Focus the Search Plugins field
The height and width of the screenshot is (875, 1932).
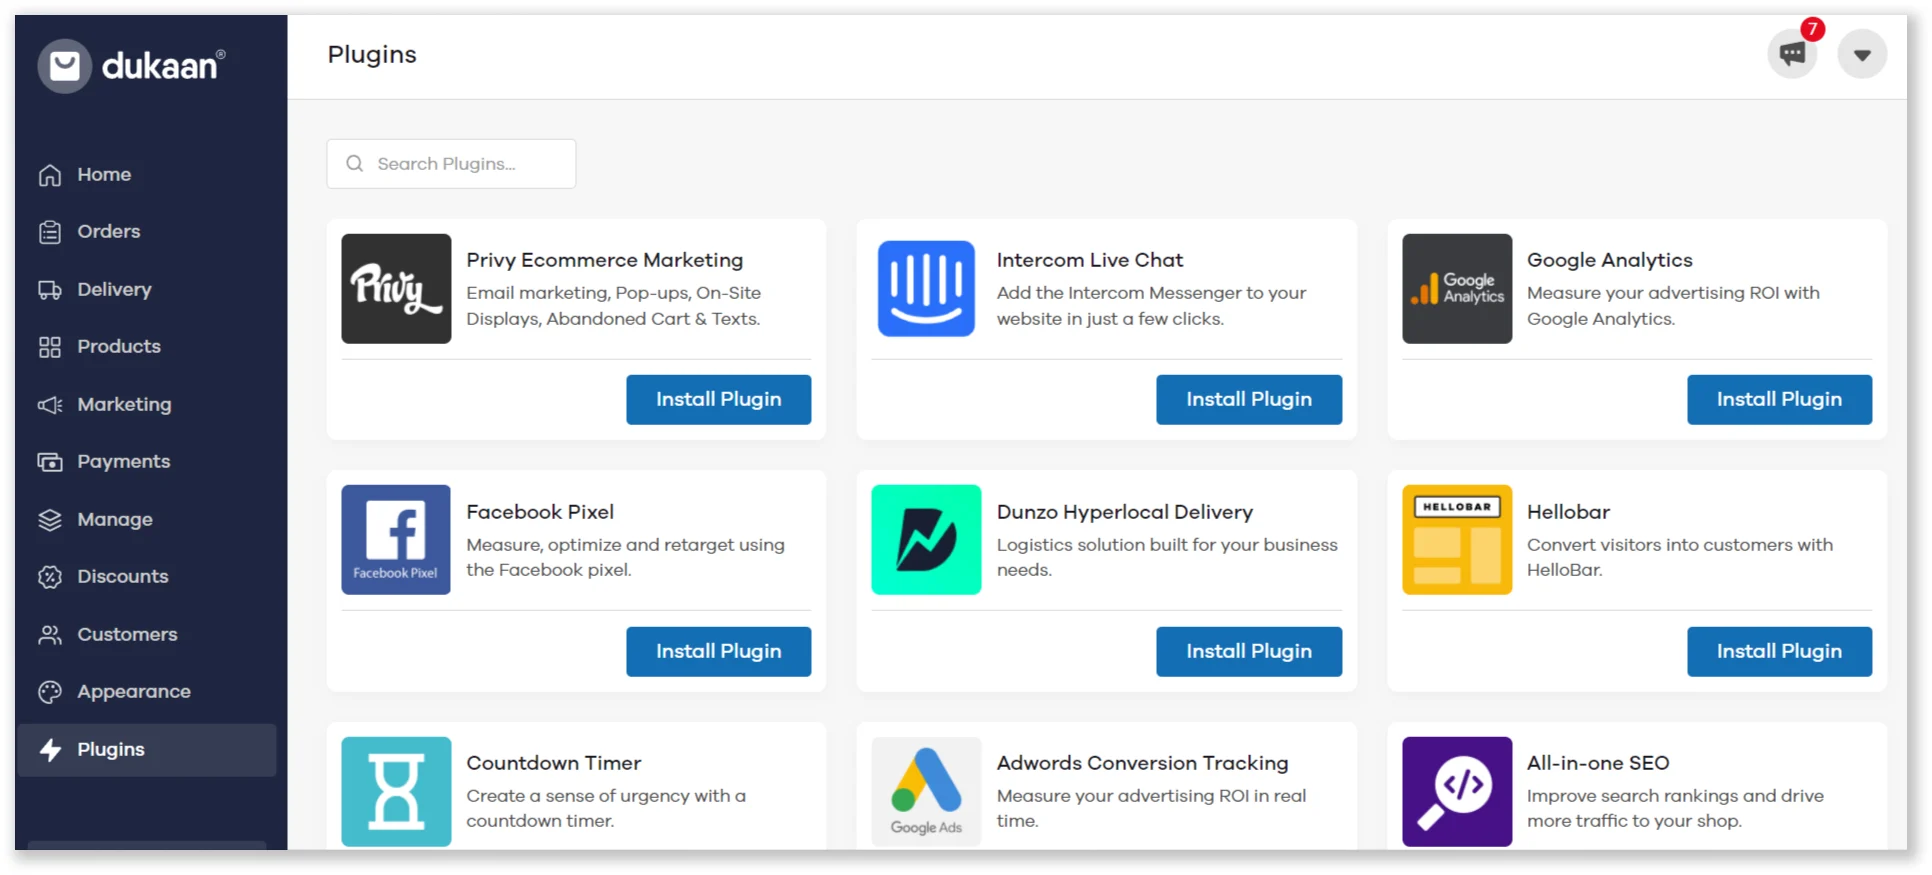pyautogui.click(x=451, y=164)
